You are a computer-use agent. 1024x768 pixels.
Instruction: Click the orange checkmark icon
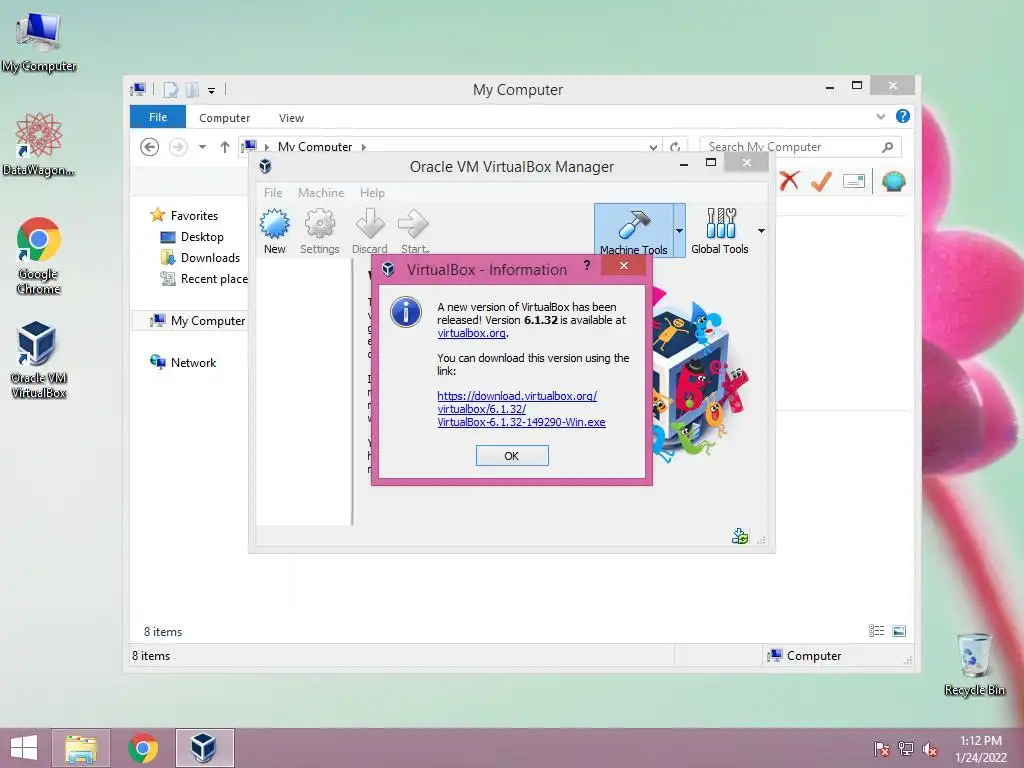pos(821,181)
